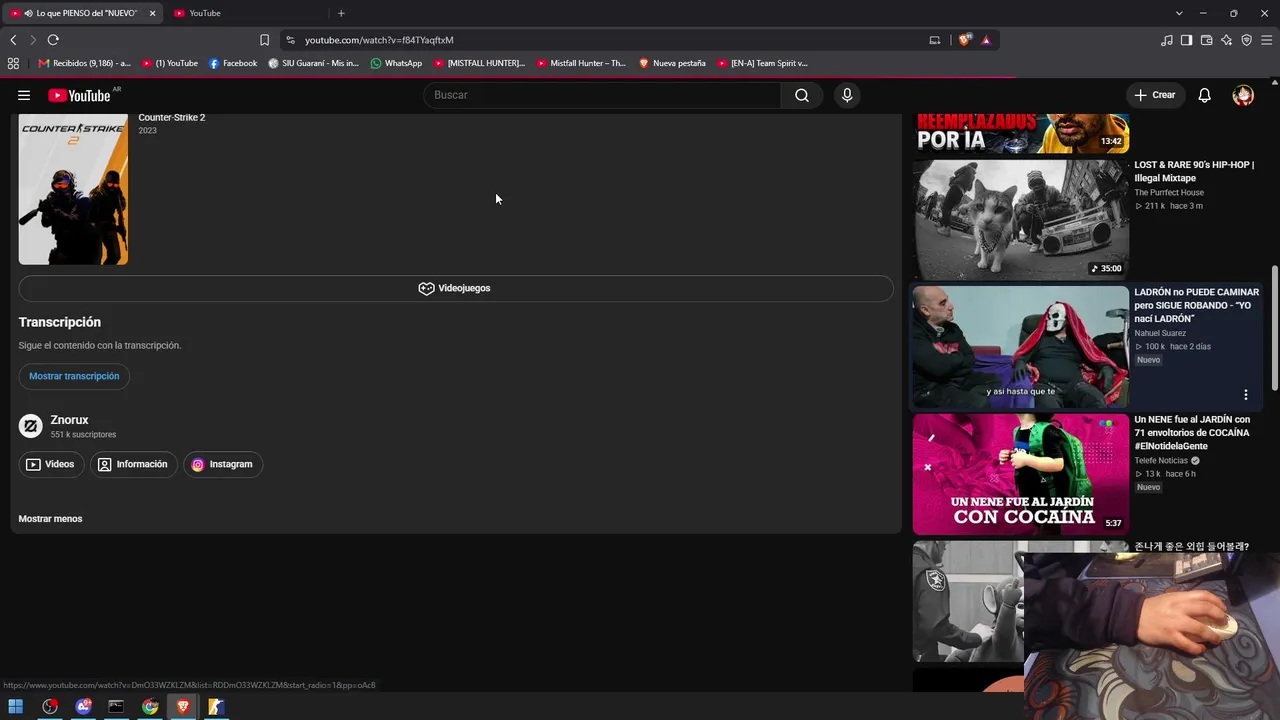Open the Counter-Strike 2 game cover
This screenshot has height=720, width=1280.
[x=73, y=189]
